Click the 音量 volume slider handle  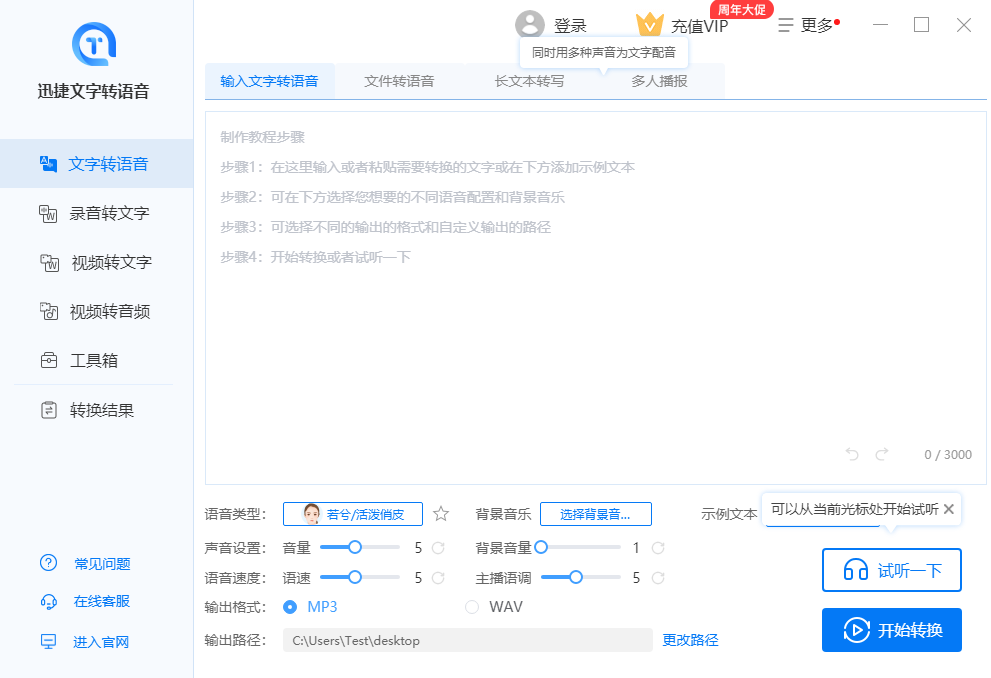click(x=355, y=547)
